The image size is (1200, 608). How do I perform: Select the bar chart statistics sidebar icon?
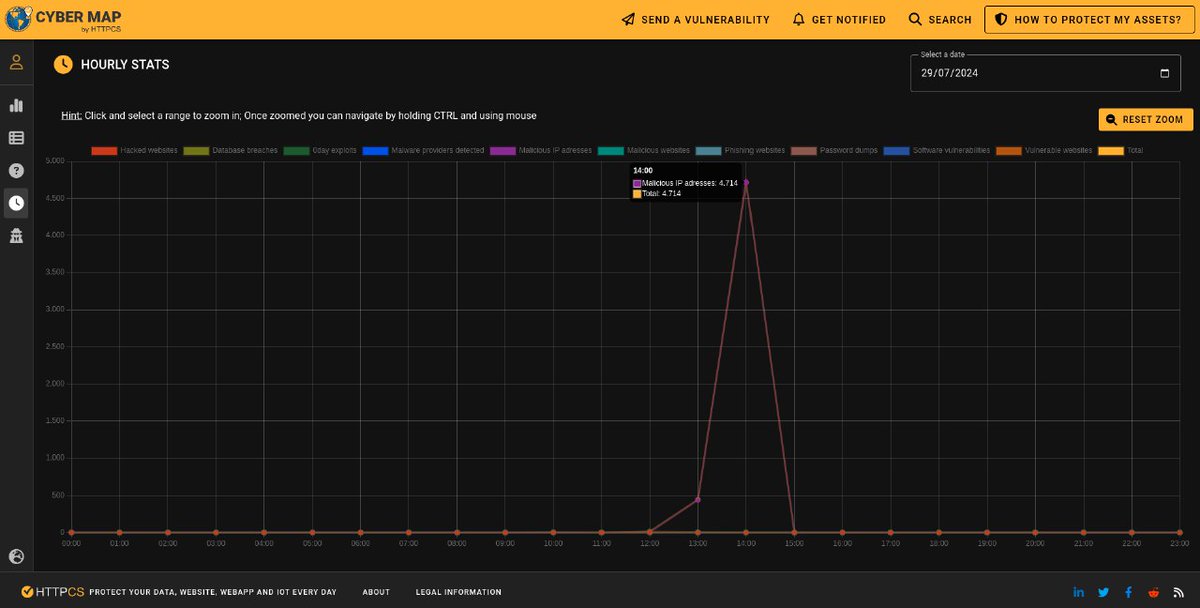pyautogui.click(x=16, y=105)
